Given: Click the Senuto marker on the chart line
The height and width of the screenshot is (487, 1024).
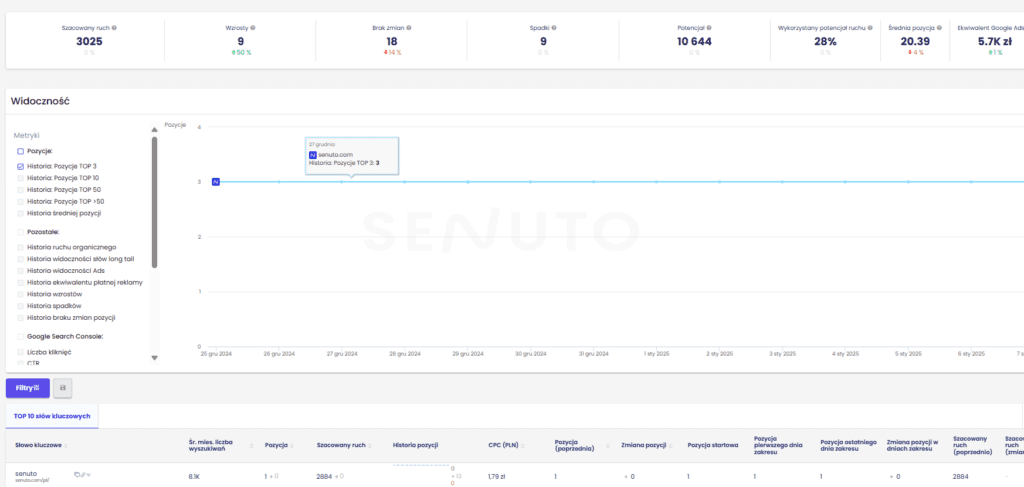Looking at the screenshot, I should pos(215,181).
